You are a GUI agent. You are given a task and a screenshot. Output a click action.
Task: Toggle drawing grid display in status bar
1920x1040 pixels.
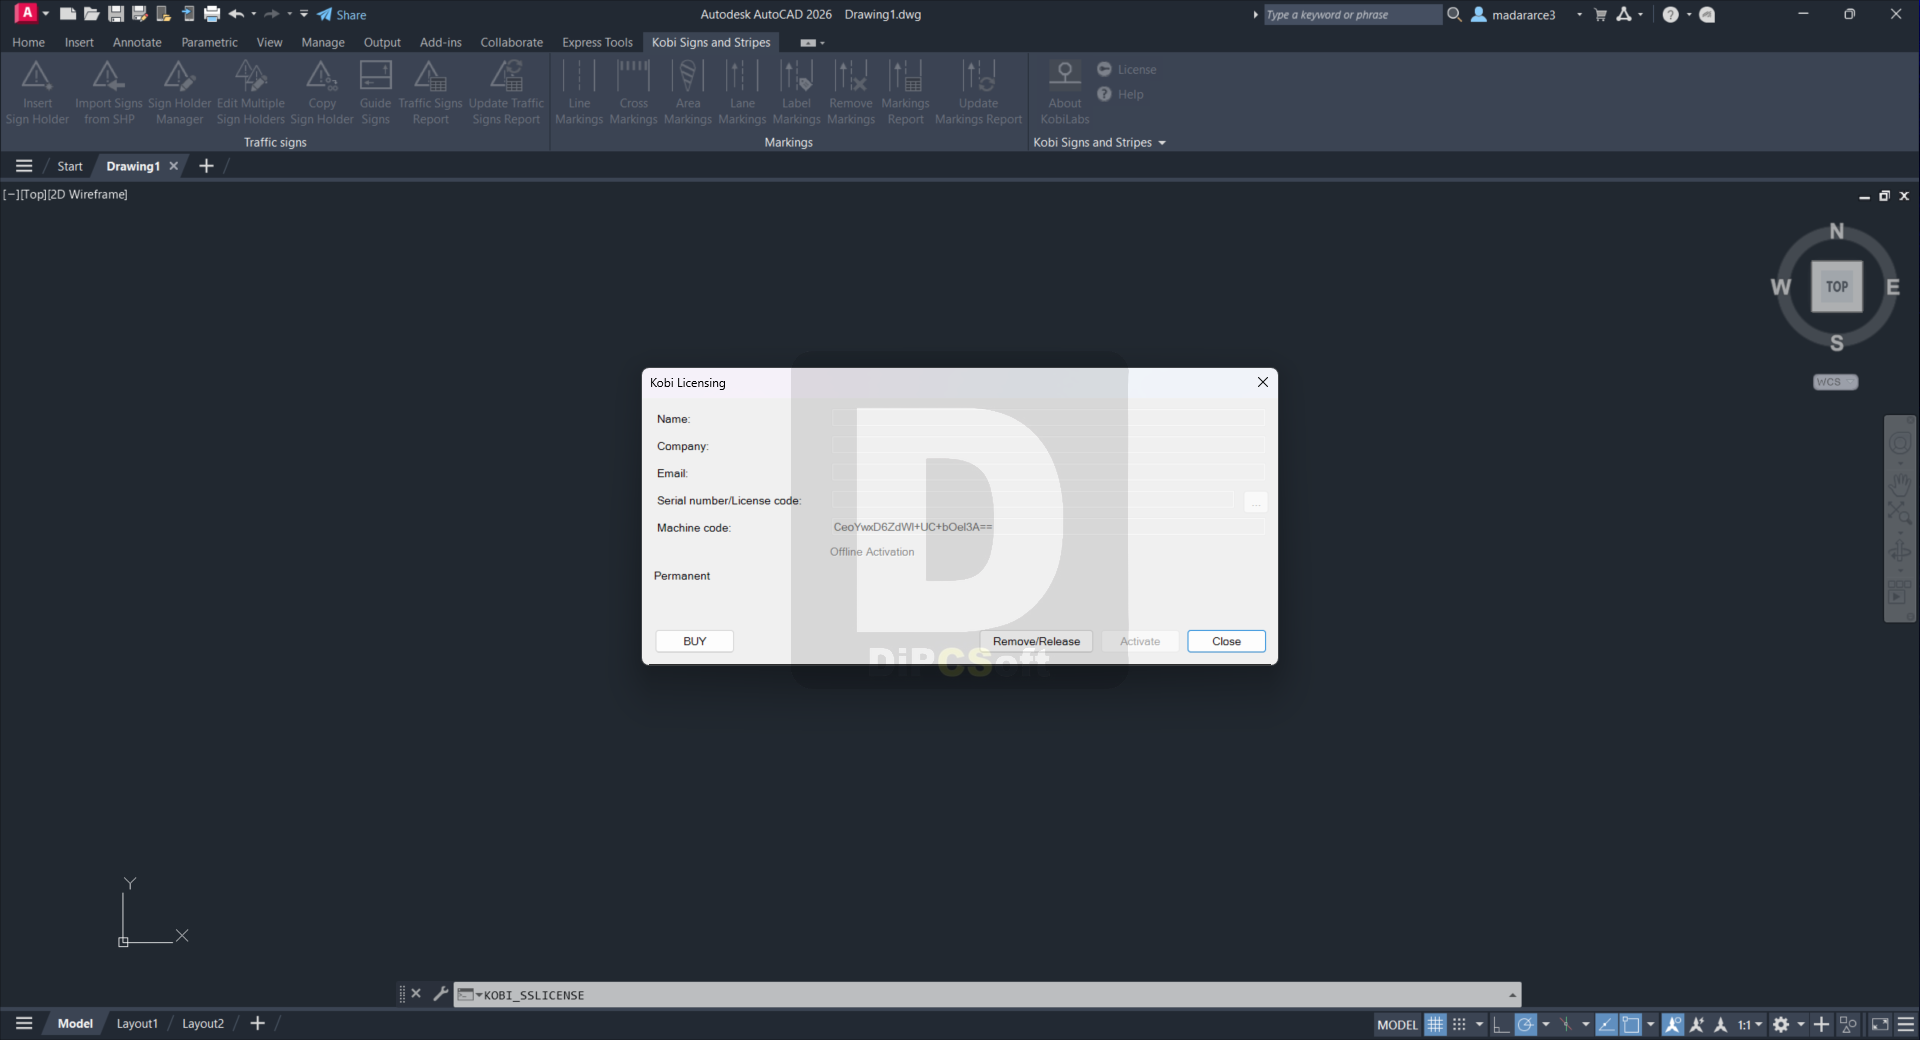tap(1435, 1024)
